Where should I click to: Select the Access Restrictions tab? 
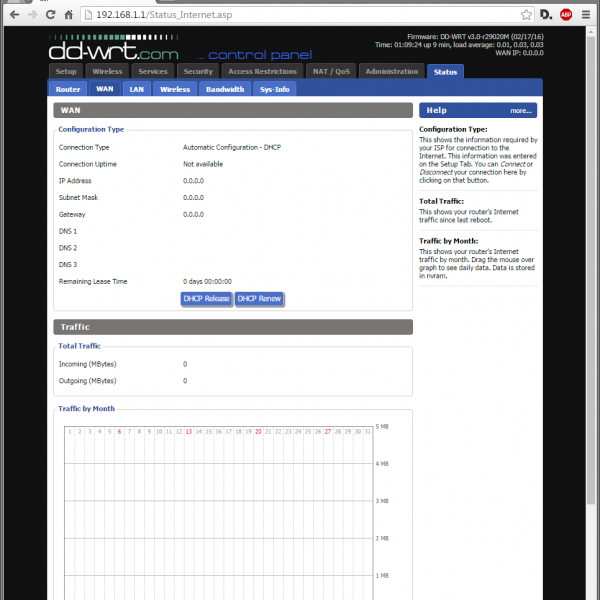[x=262, y=72]
